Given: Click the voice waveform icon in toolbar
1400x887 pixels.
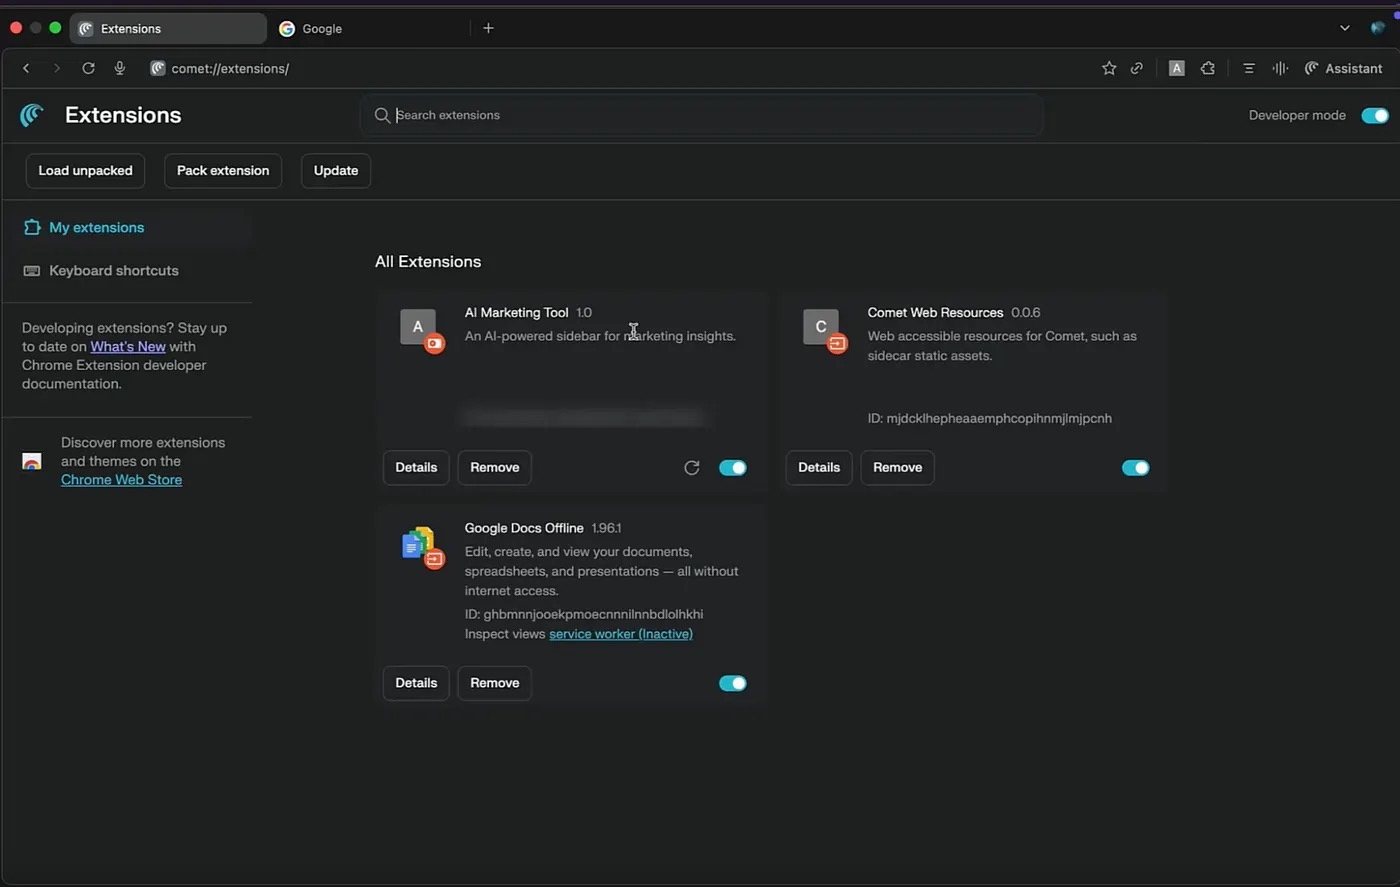Looking at the screenshot, I should point(1279,68).
